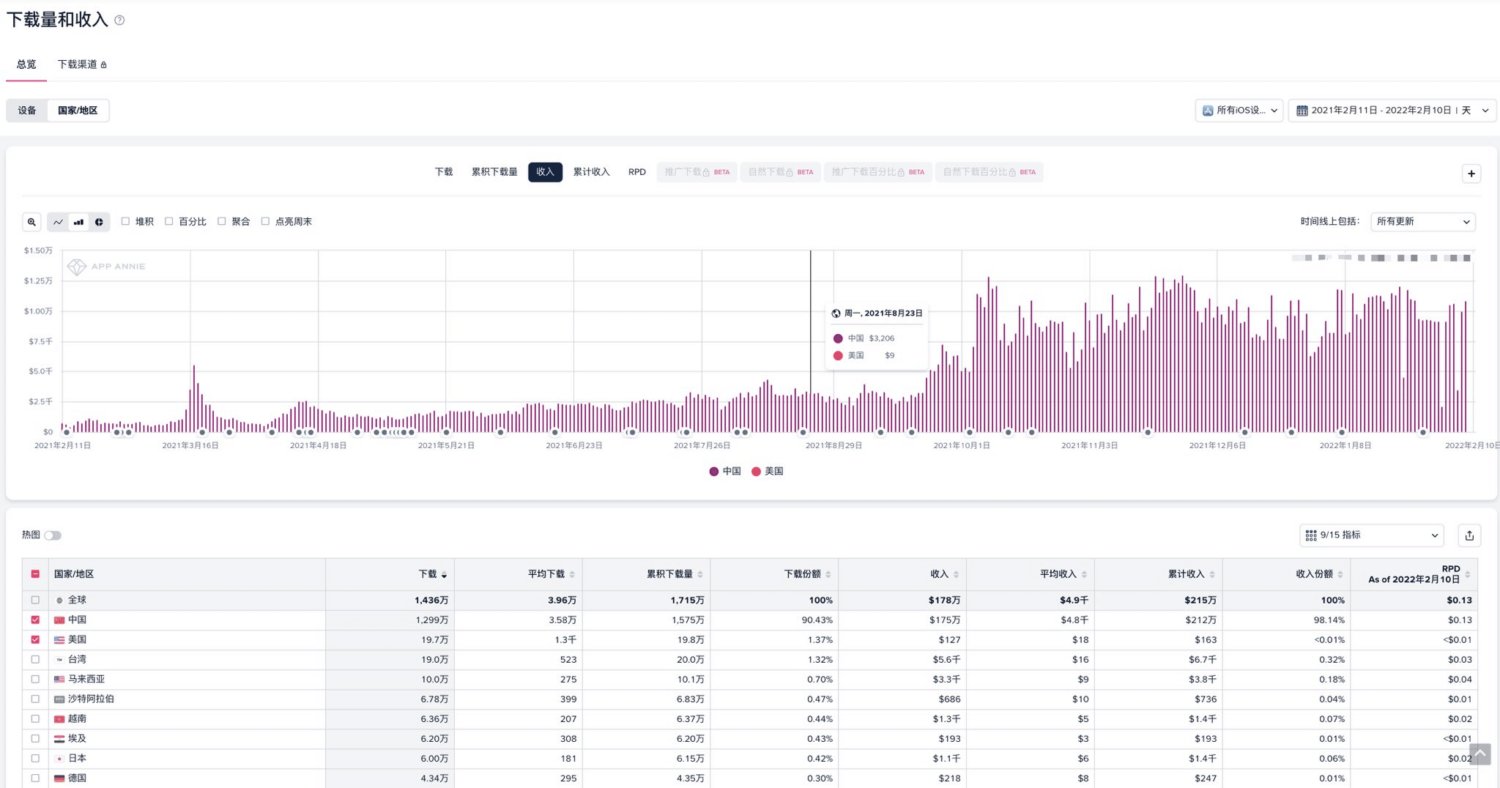Click the 马来西亚 country row
The width and height of the screenshot is (1500, 788).
[750, 679]
